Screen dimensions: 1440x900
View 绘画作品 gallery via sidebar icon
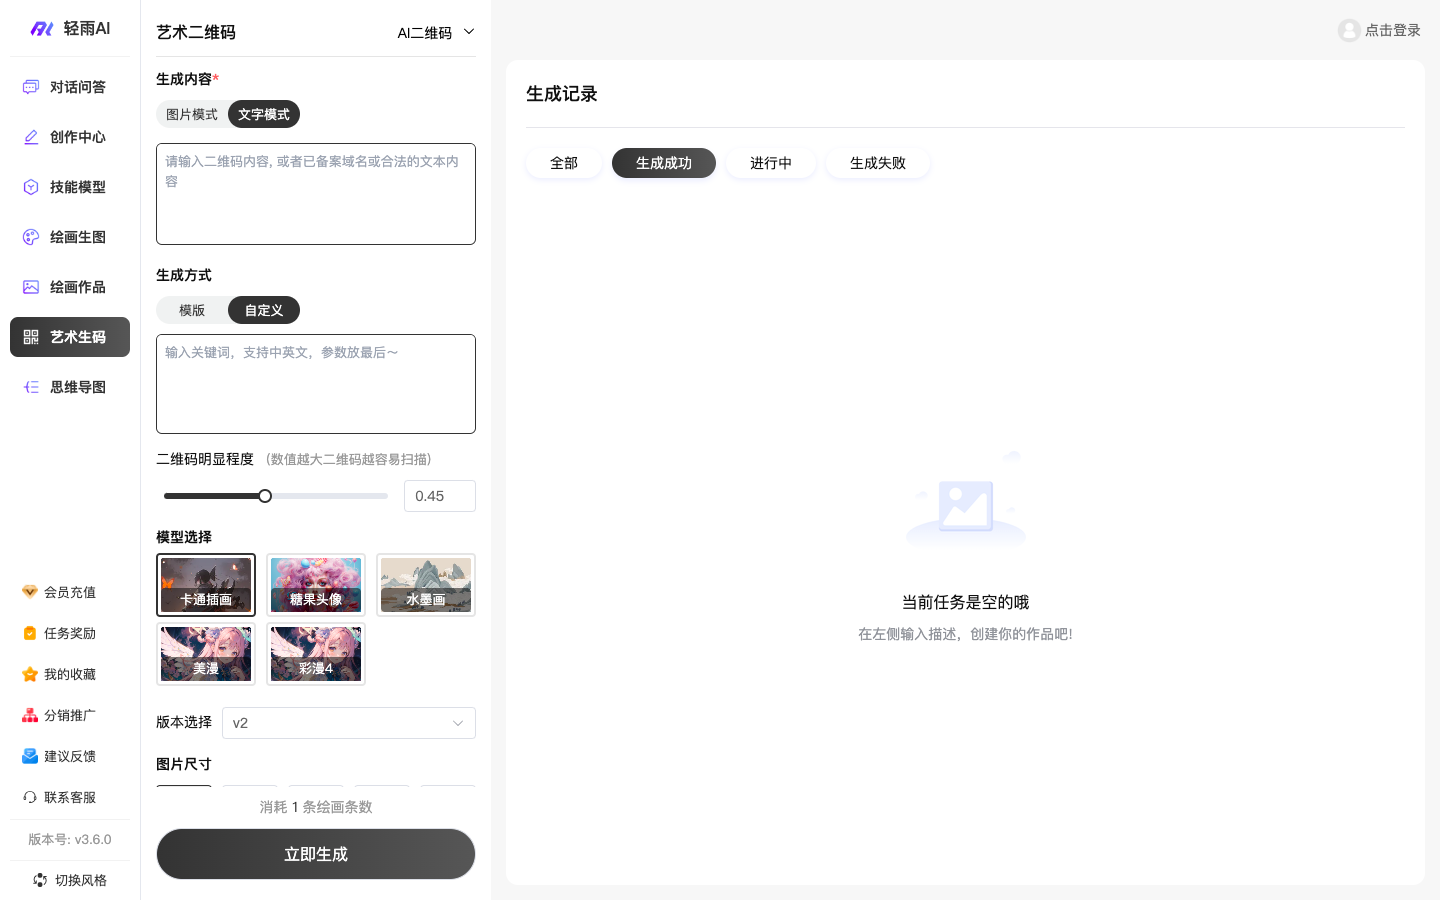coord(70,287)
